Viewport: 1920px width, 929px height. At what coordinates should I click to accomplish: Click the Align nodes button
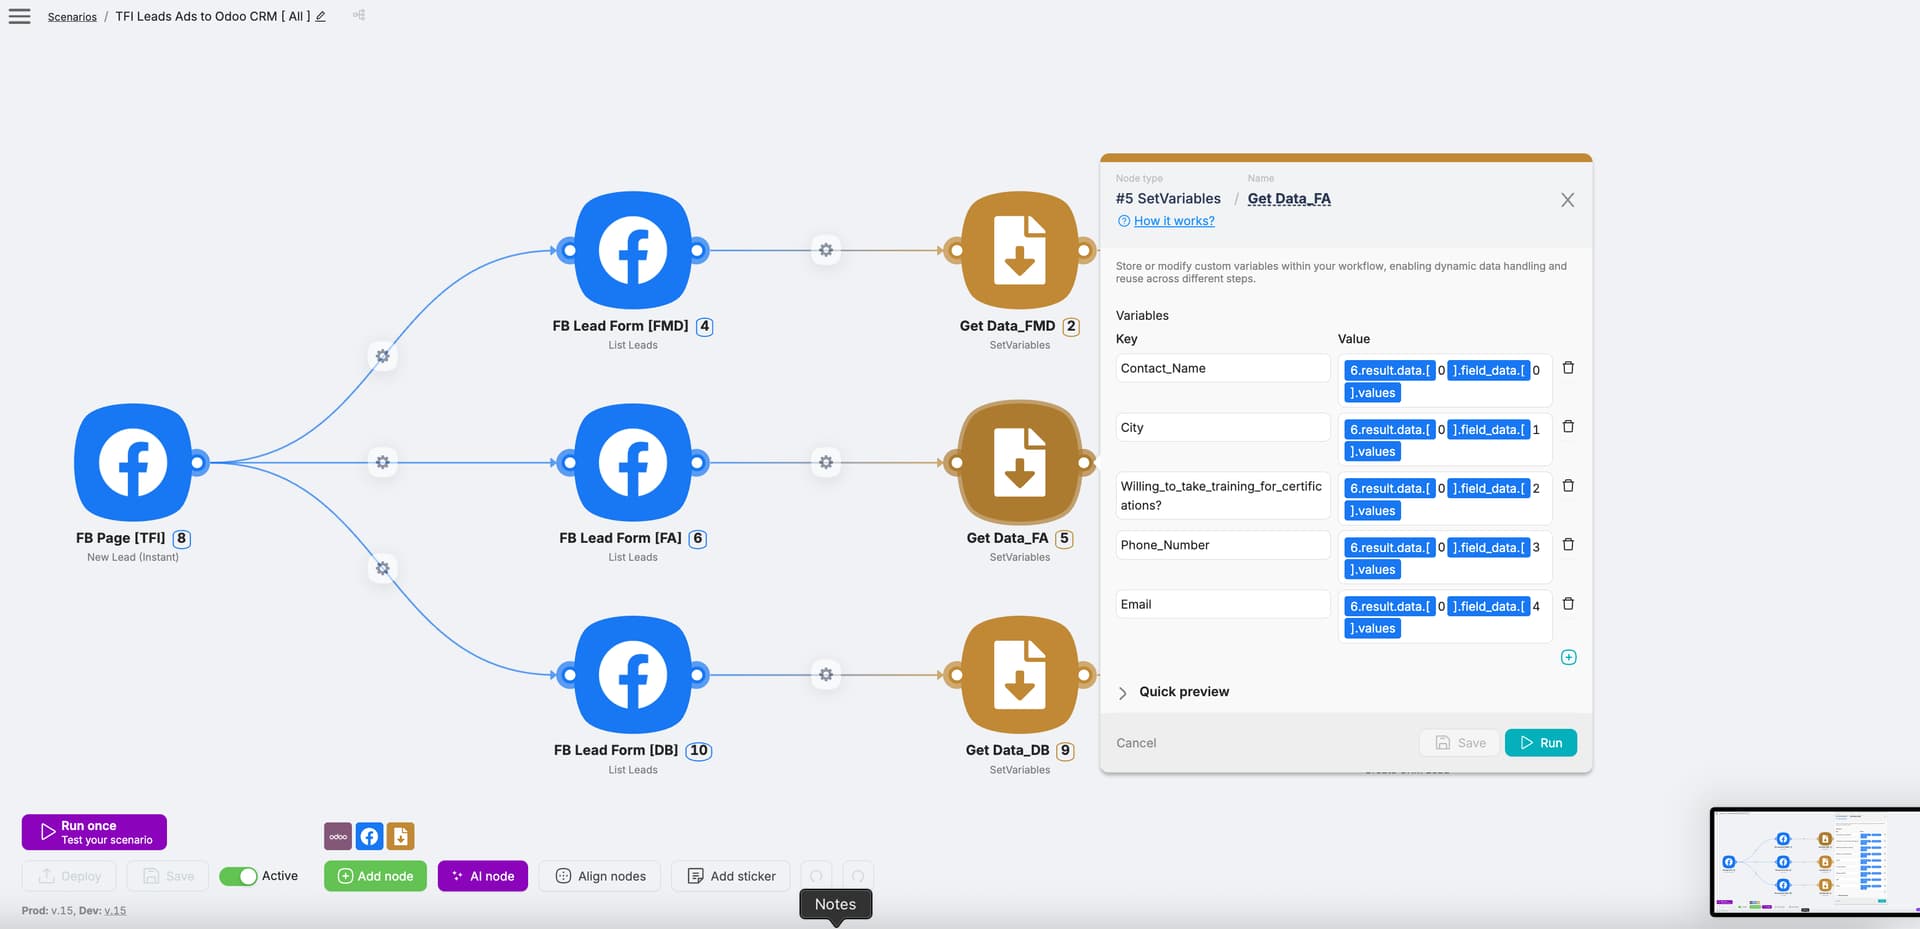pos(600,876)
